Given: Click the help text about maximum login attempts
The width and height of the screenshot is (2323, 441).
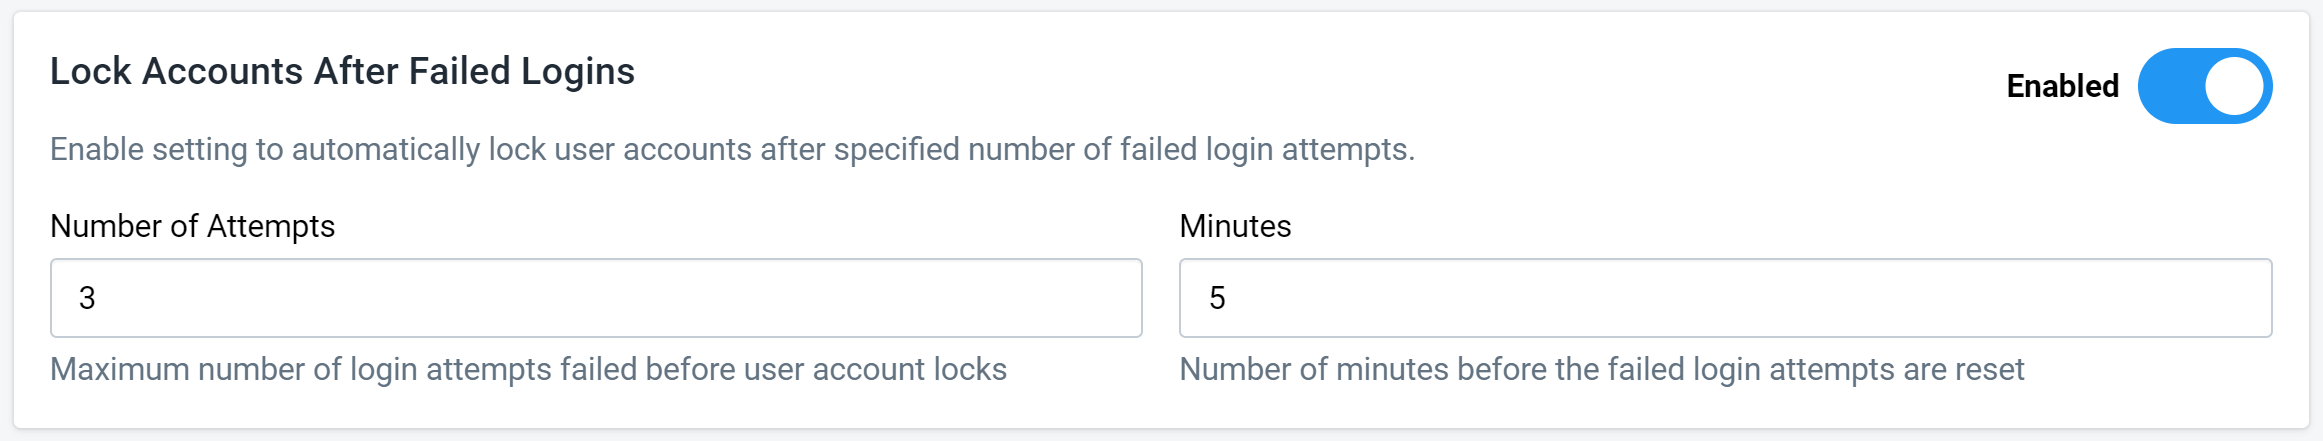Looking at the screenshot, I should [x=528, y=370].
